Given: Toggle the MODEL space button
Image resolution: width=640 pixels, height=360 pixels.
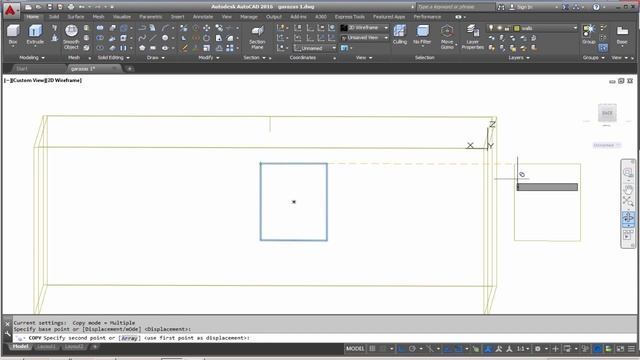Looking at the screenshot, I should 355,349.
